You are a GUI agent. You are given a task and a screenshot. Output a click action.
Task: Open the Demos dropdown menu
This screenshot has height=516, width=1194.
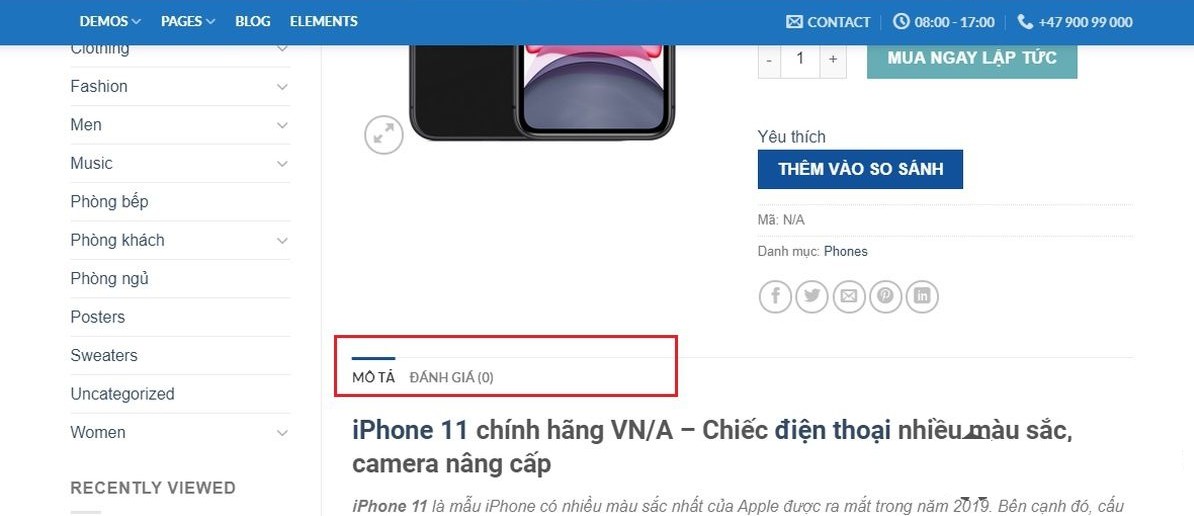pos(110,21)
